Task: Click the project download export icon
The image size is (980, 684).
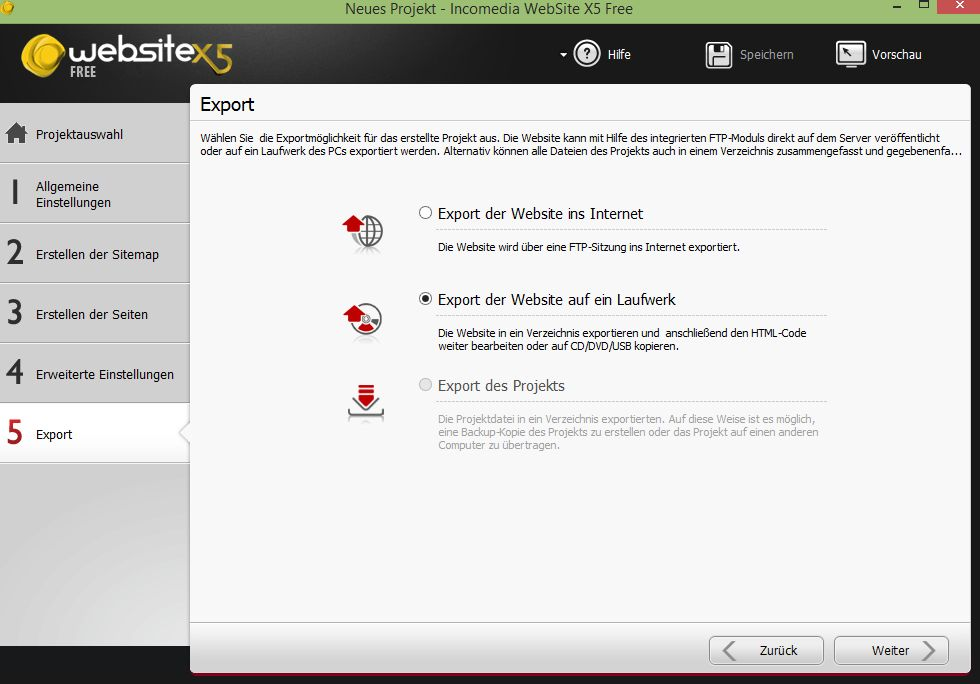Action: click(366, 401)
